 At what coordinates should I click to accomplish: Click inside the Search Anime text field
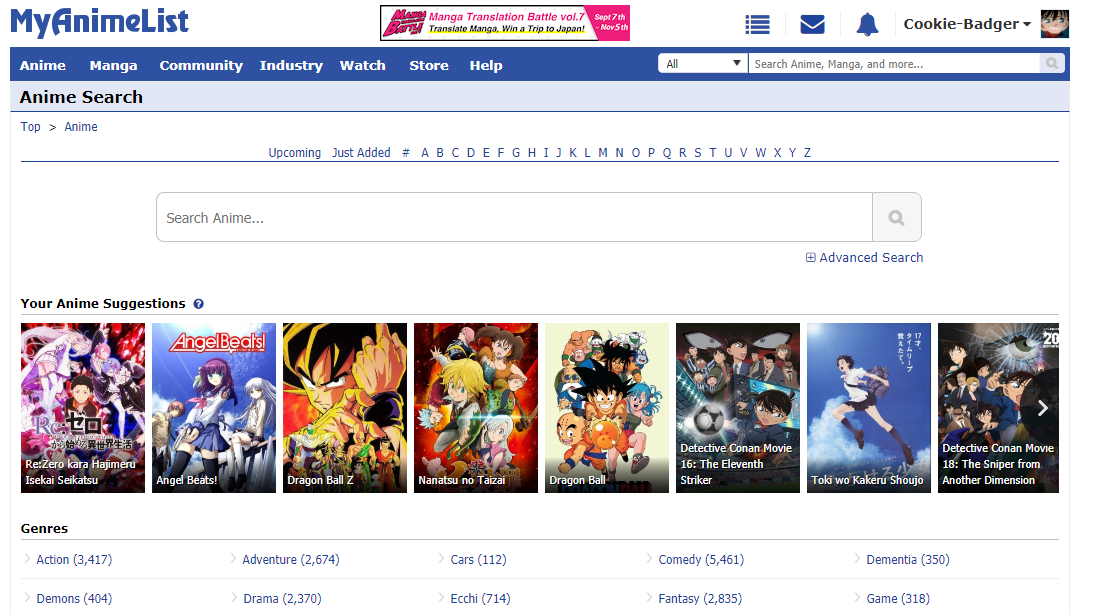pyautogui.click(x=514, y=218)
